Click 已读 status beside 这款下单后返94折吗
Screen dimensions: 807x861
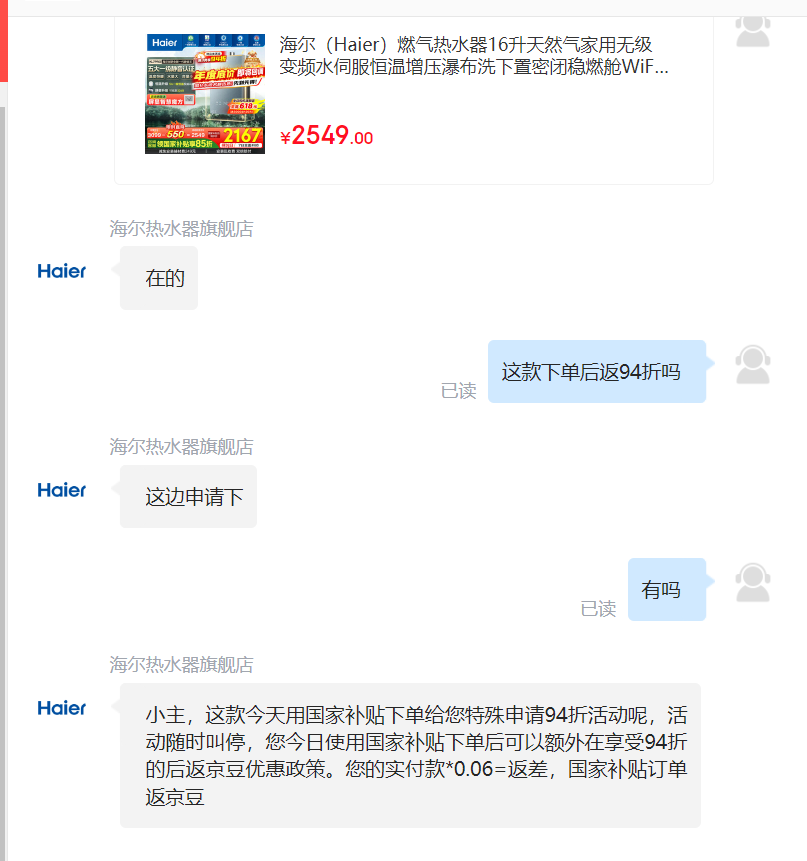pos(458,391)
